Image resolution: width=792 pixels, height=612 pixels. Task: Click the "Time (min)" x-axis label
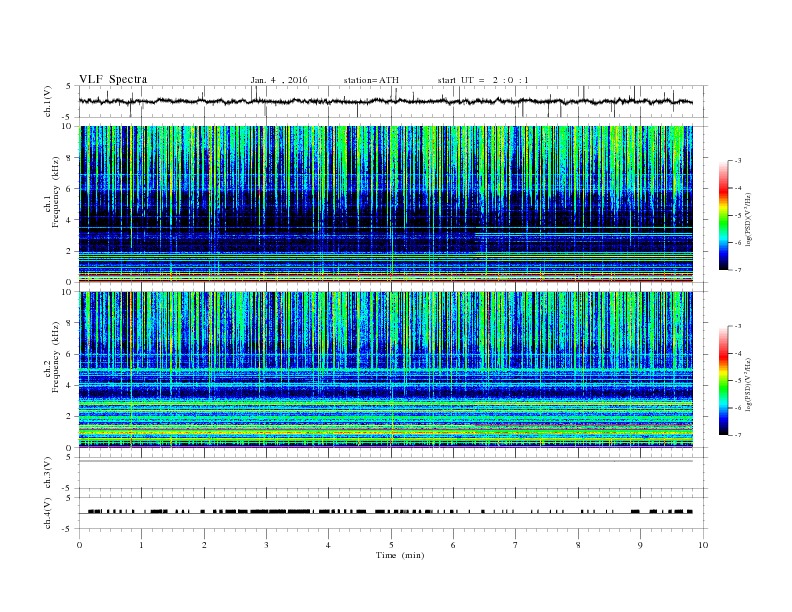[x=400, y=555]
